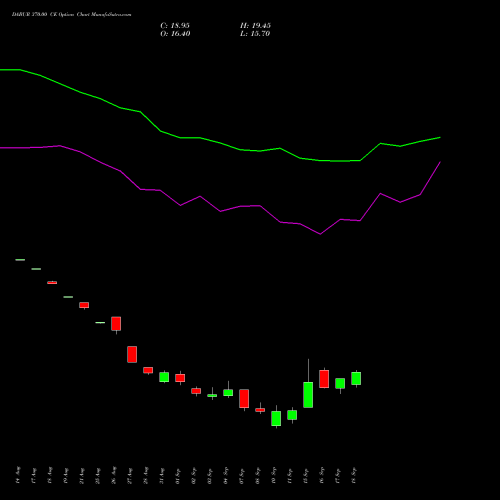
Task: Click the green candle with the long upper wick
Action: (308, 395)
